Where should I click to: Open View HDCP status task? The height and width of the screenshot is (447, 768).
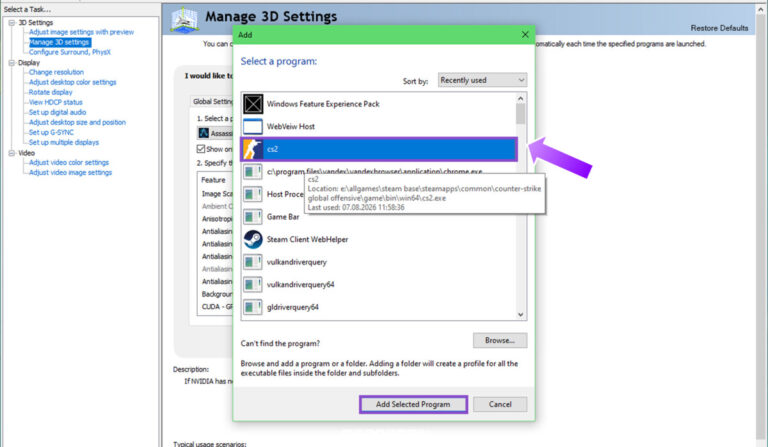(55, 102)
